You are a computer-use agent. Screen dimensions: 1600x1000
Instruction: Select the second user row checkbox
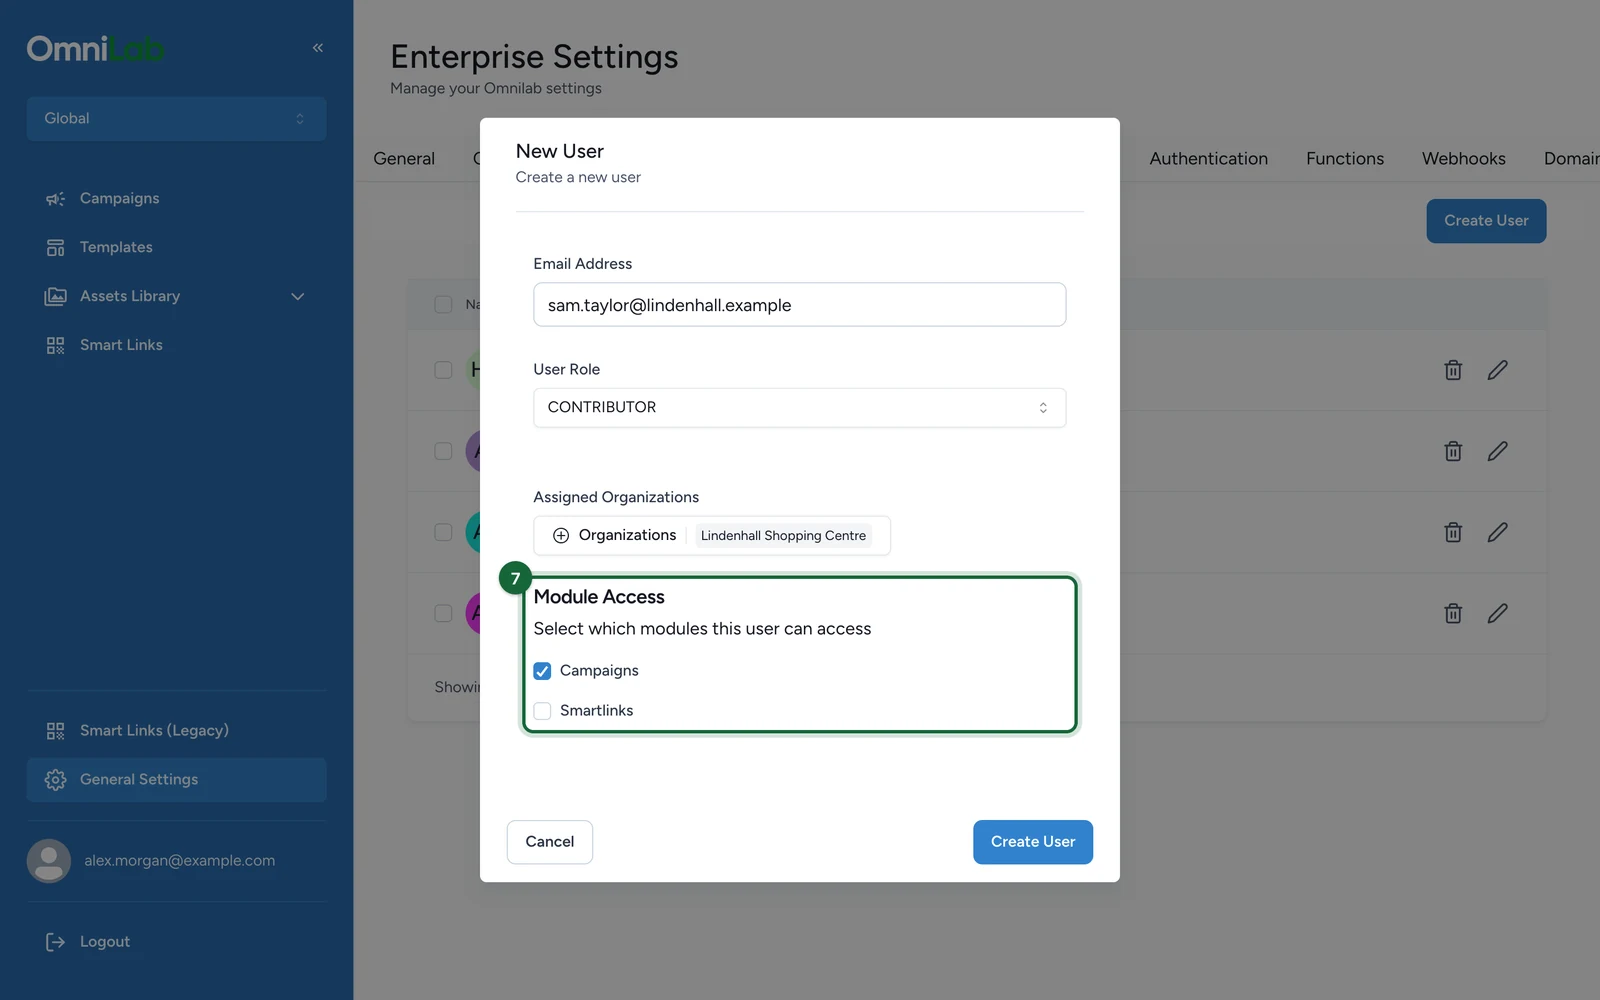pyautogui.click(x=443, y=451)
